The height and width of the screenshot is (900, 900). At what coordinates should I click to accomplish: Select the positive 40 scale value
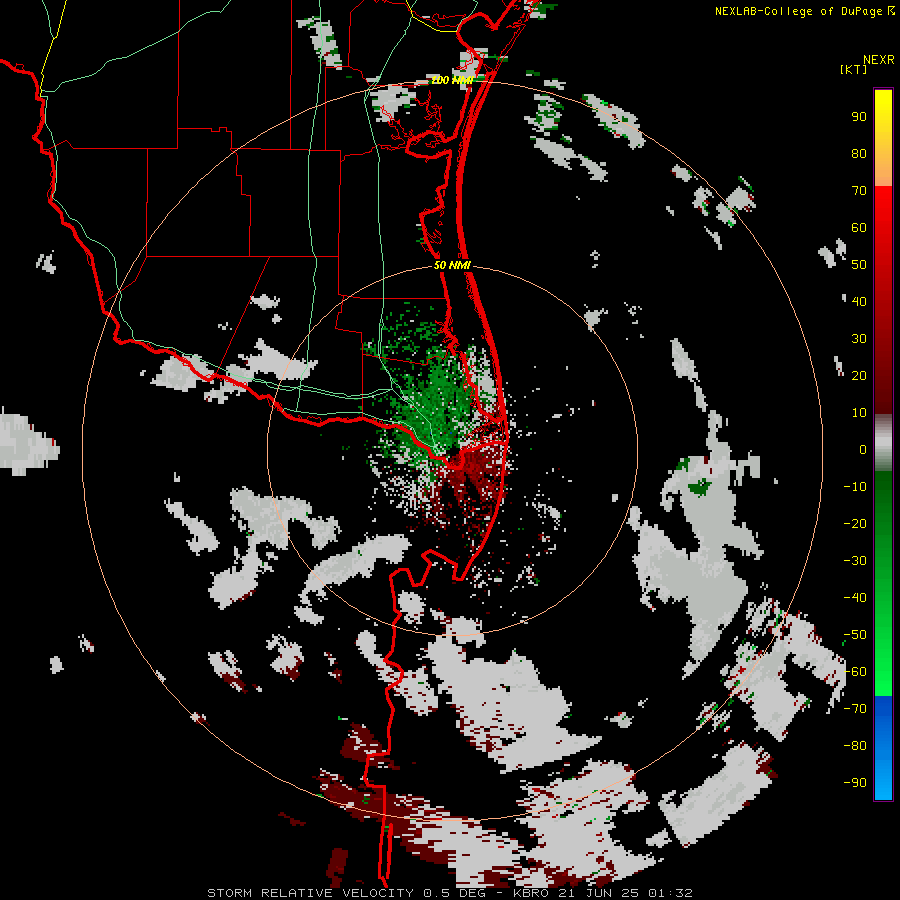[859, 301]
